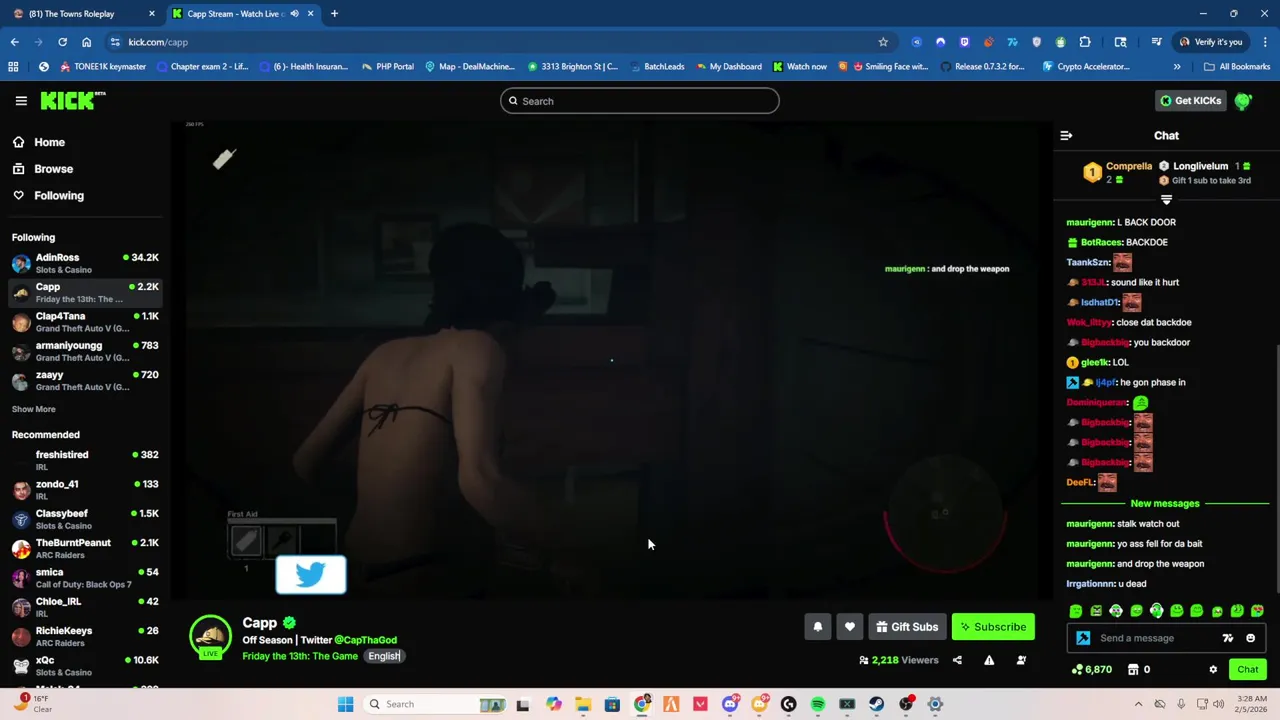Click the Twitch extension icon in toolbar

(x=964, y=42)
